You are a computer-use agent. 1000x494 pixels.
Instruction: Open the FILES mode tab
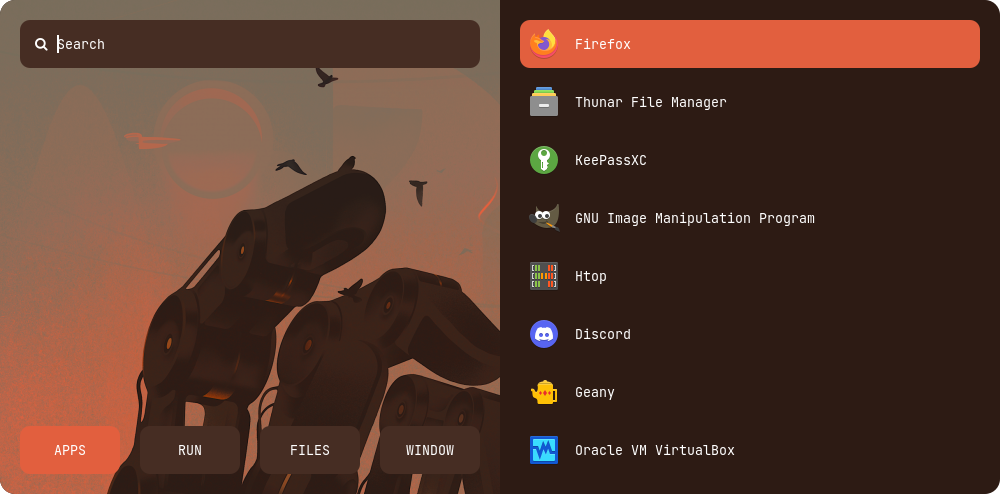click(310, 450)
